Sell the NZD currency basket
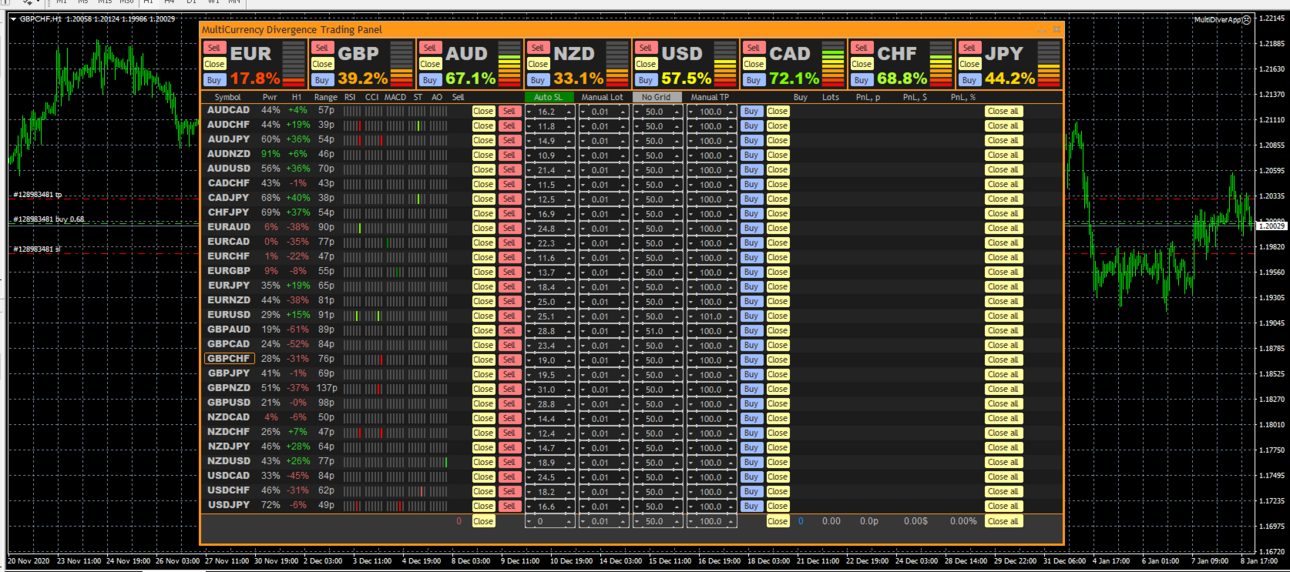 [x=538, y=48]
